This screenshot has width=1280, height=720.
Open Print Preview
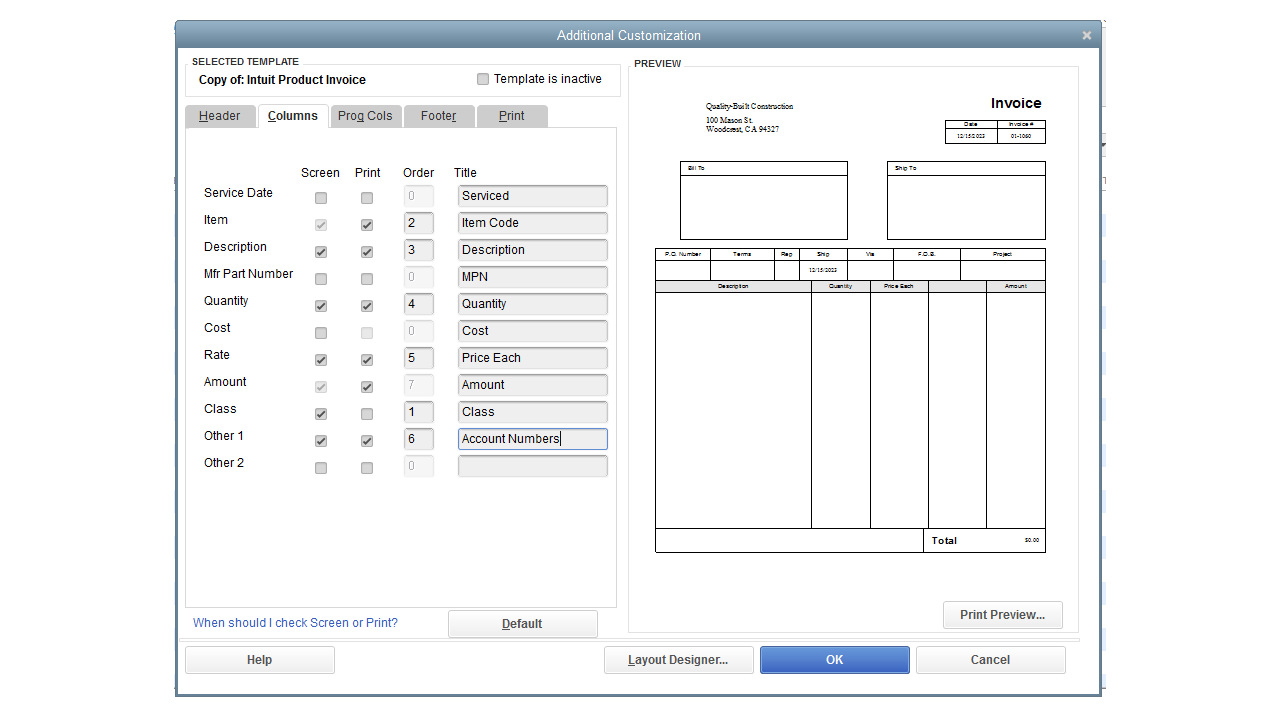[1002, 615]
